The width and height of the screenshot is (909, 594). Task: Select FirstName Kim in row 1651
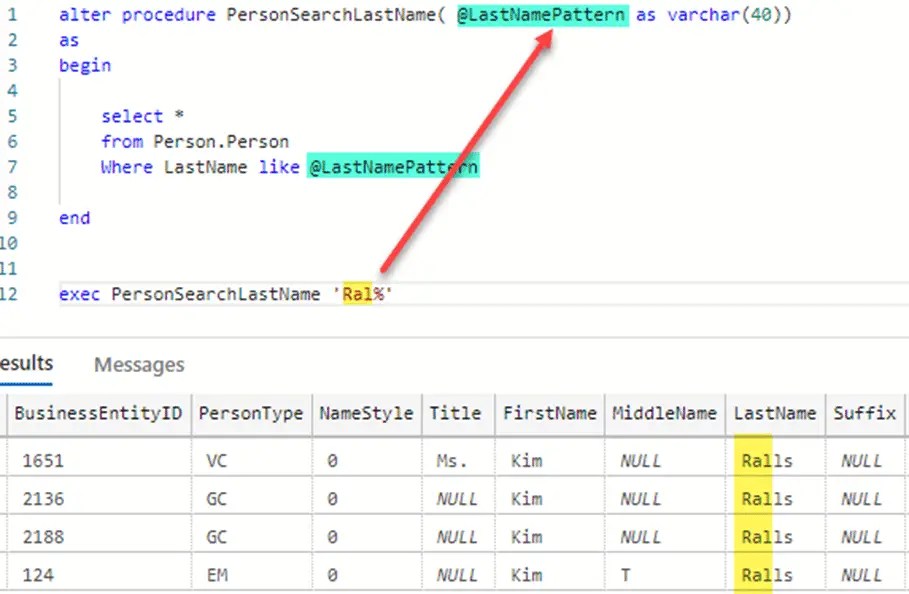coord(550,461)
